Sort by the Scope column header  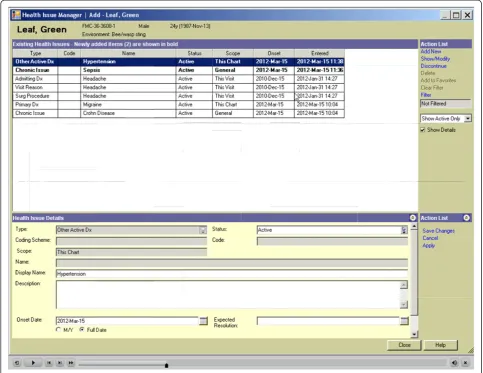tap(233, 53)
